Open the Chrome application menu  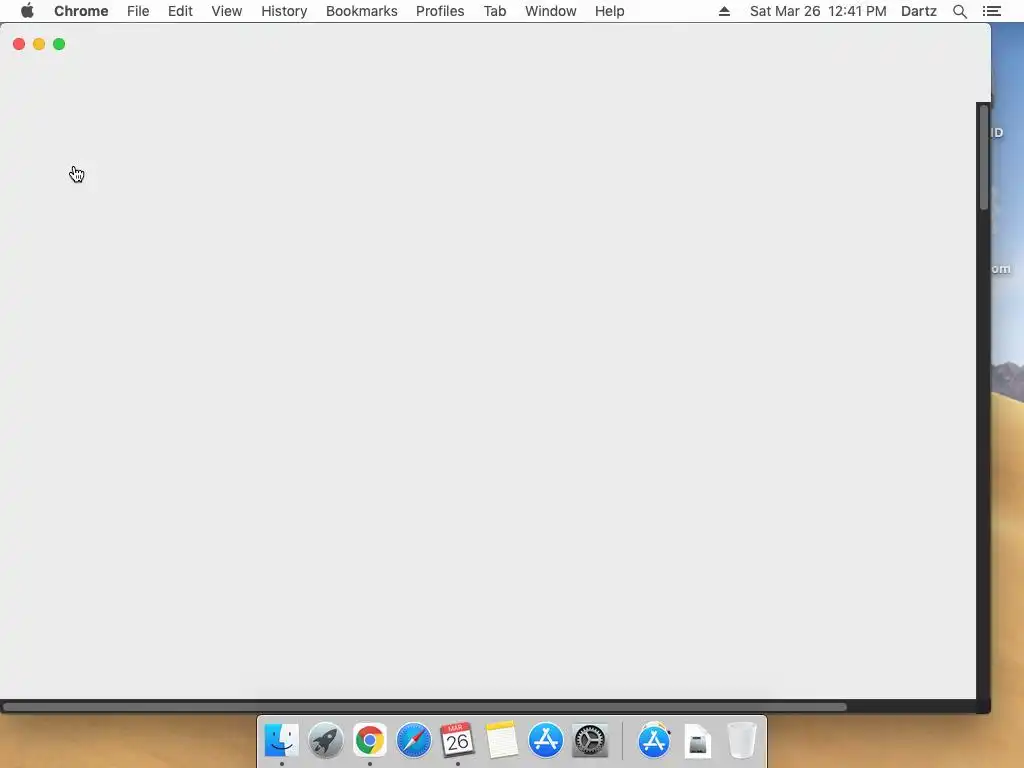[x=81, y=11]
